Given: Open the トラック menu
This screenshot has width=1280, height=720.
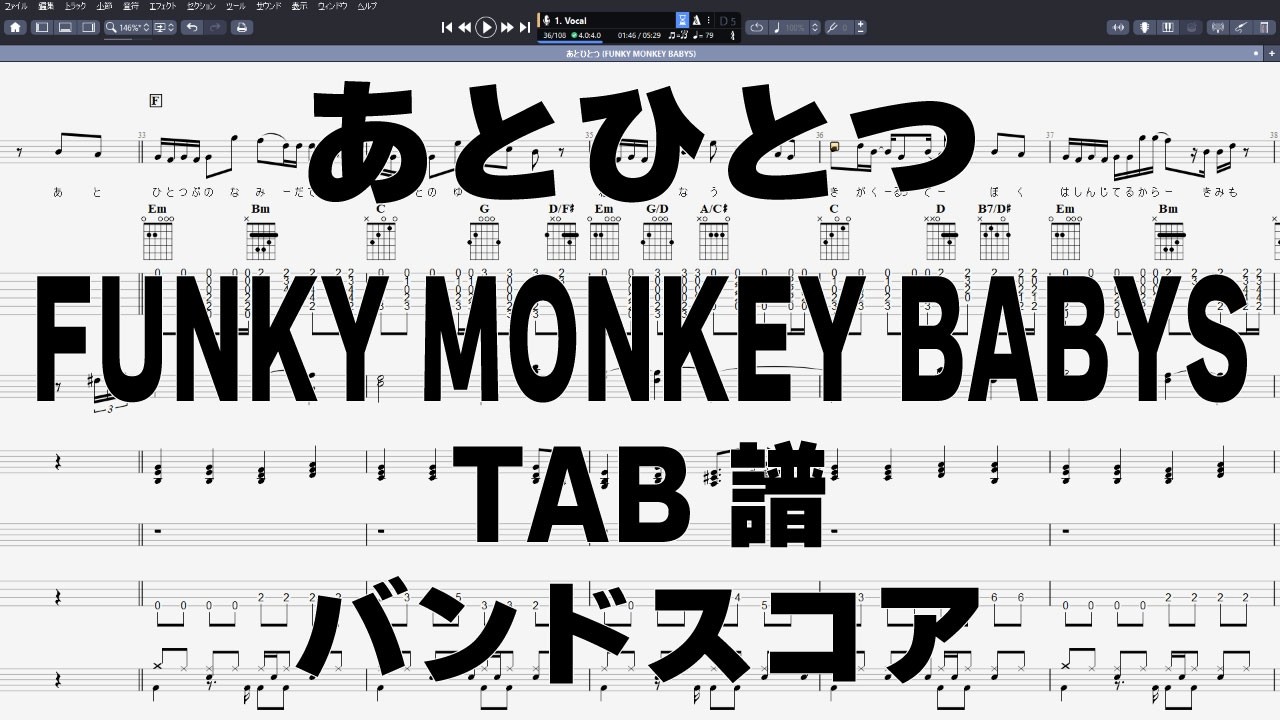Looking at the screenshot, I should [75, 6].
